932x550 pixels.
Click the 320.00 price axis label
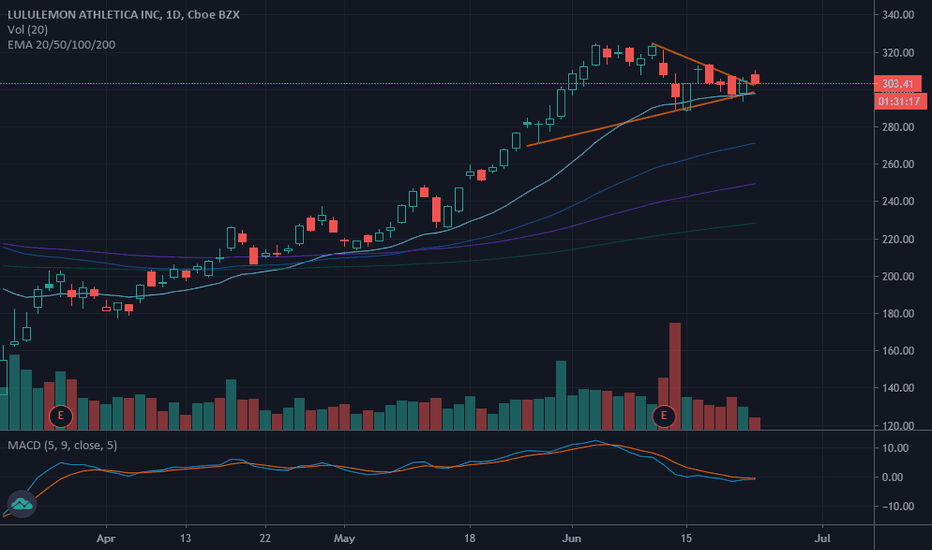pyautogui.click(x=898, y=52)
